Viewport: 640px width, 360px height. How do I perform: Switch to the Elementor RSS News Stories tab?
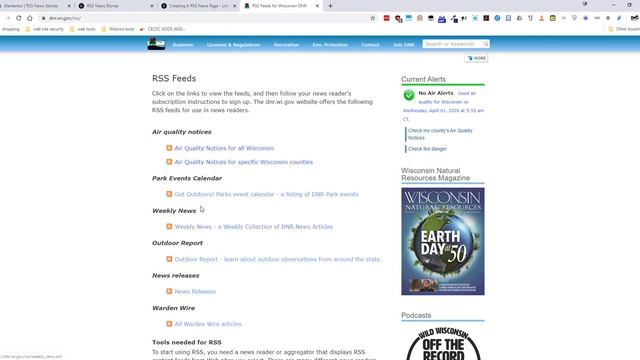point(31,6)
